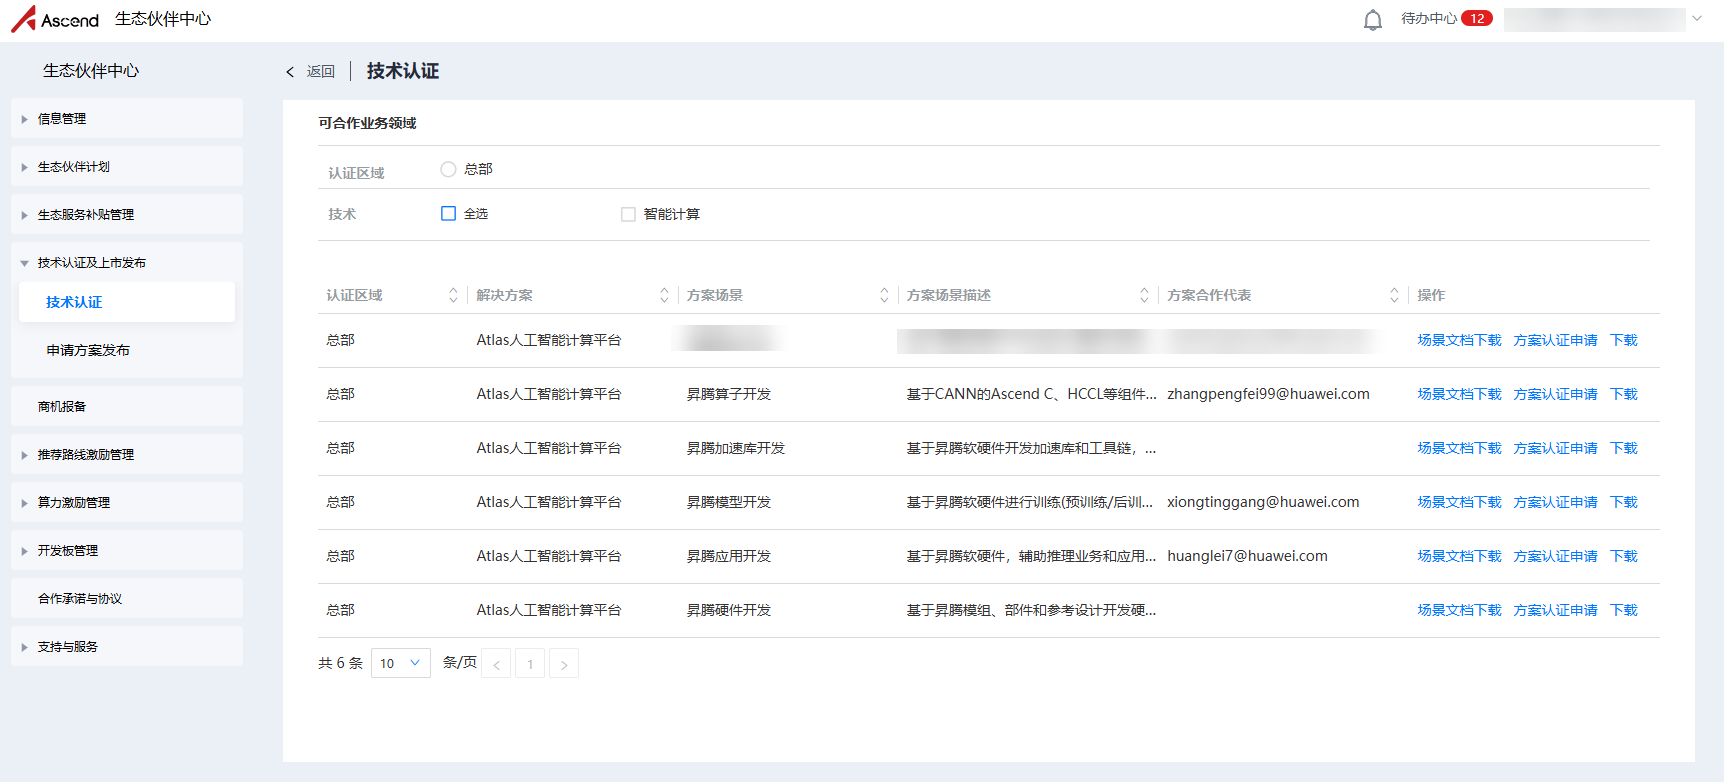Click 下载 for 昇腾模型开发 row
The image size is (1724, 782).
pos(1624,502)
